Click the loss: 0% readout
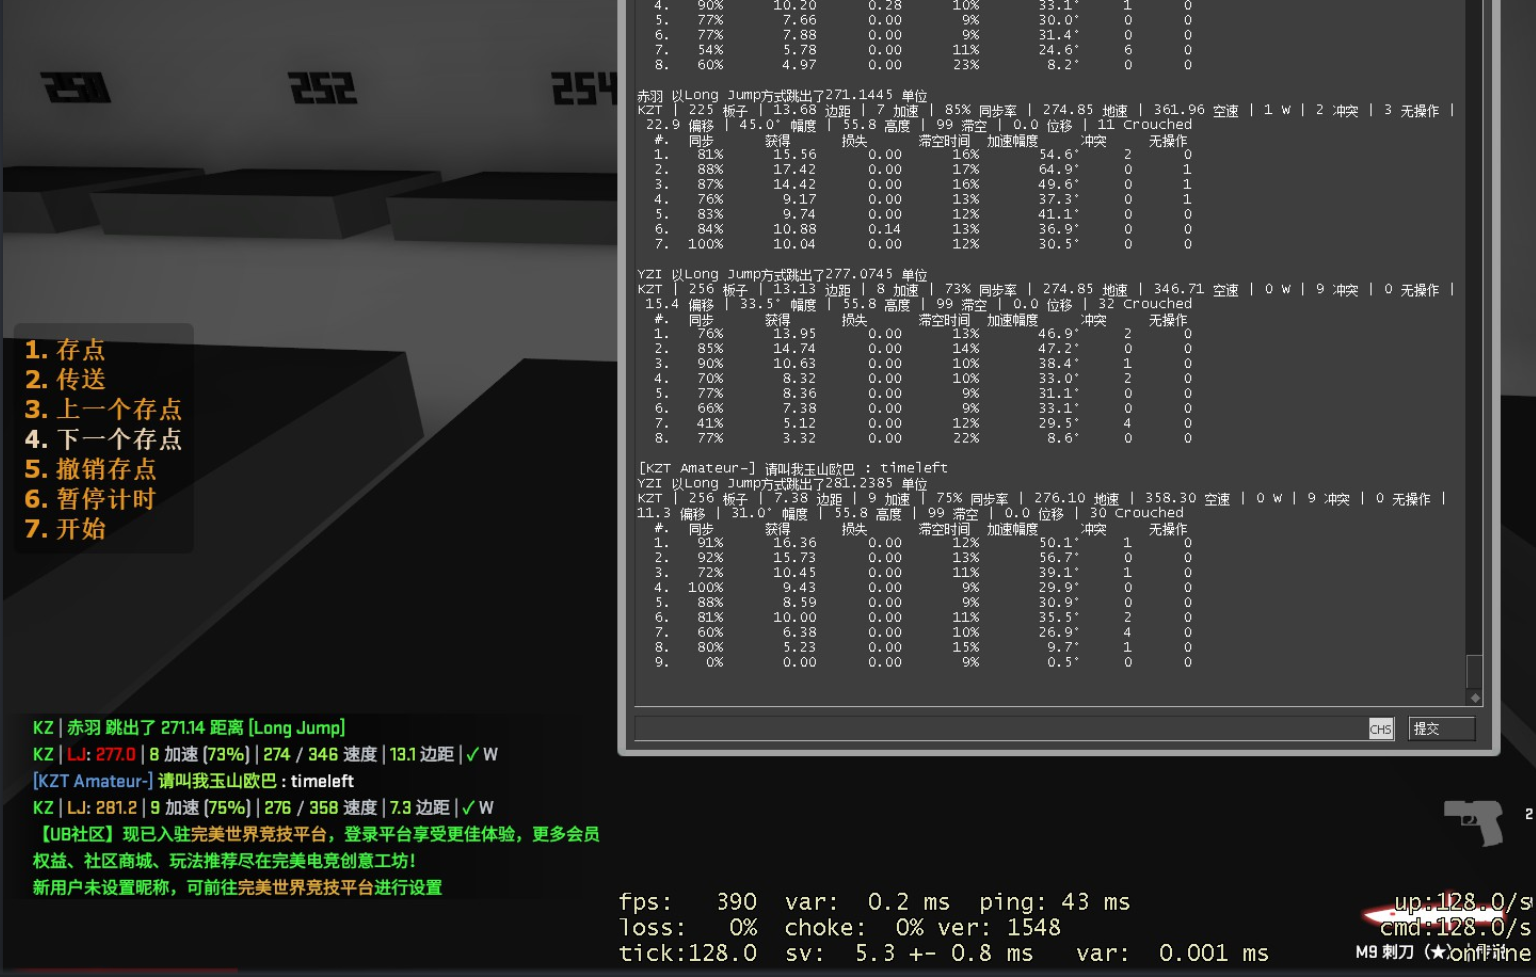 pyautogui.click(x=688, y=928)
